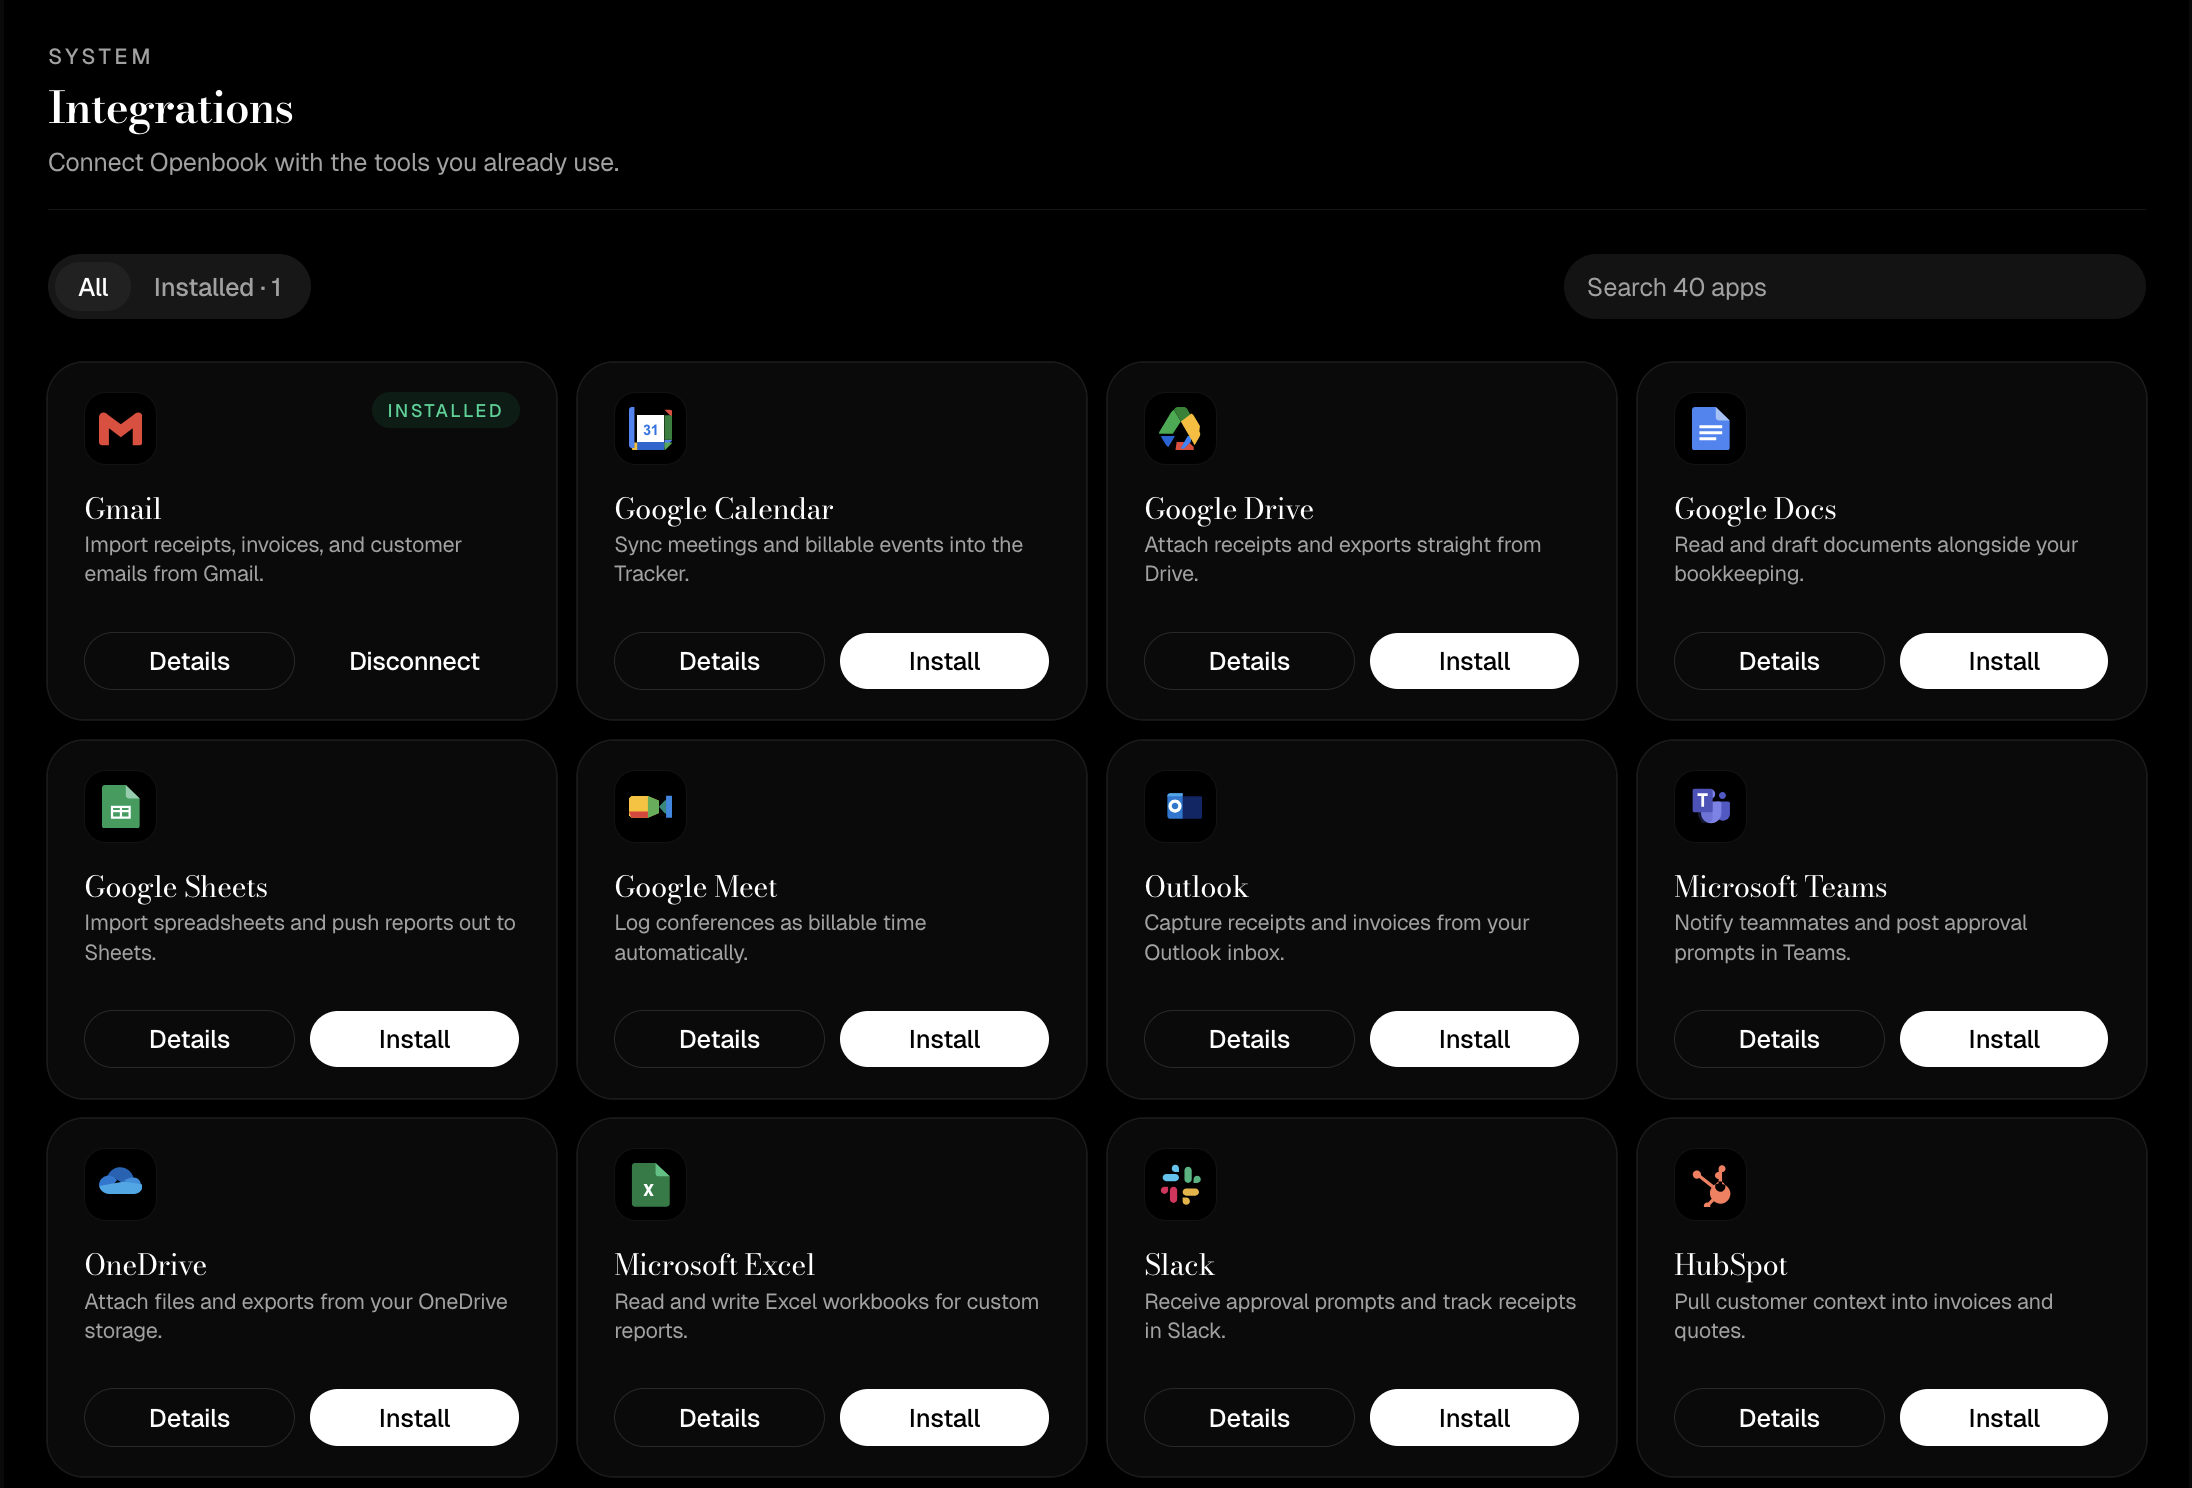
Task: Open Outlook Details
Action: (x=1249, y=1039)
